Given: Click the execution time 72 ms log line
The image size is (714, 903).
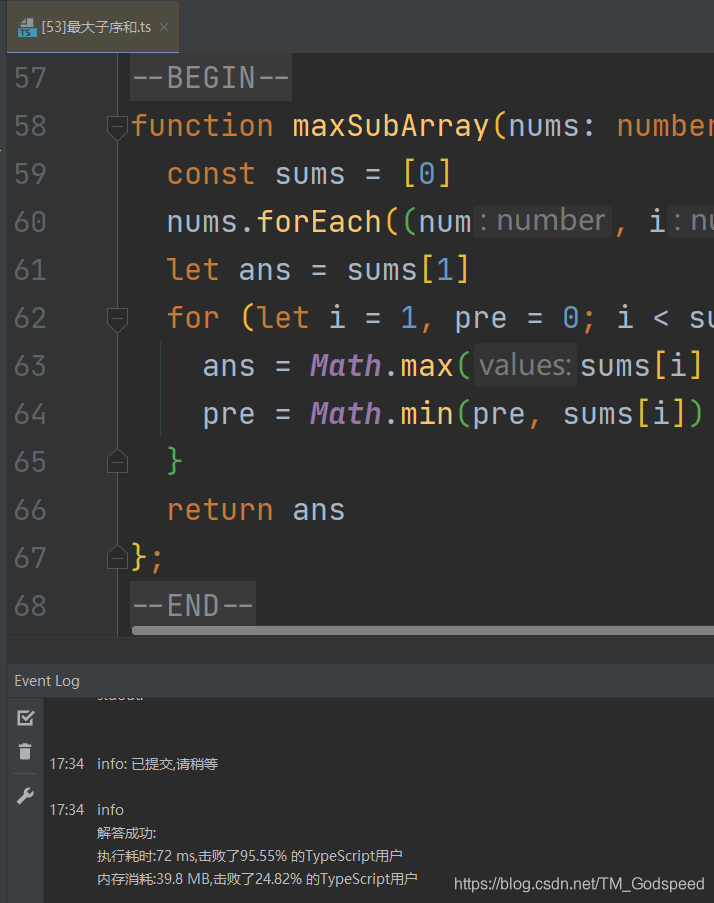Looking at the screenshot, I should coord(249,856).
